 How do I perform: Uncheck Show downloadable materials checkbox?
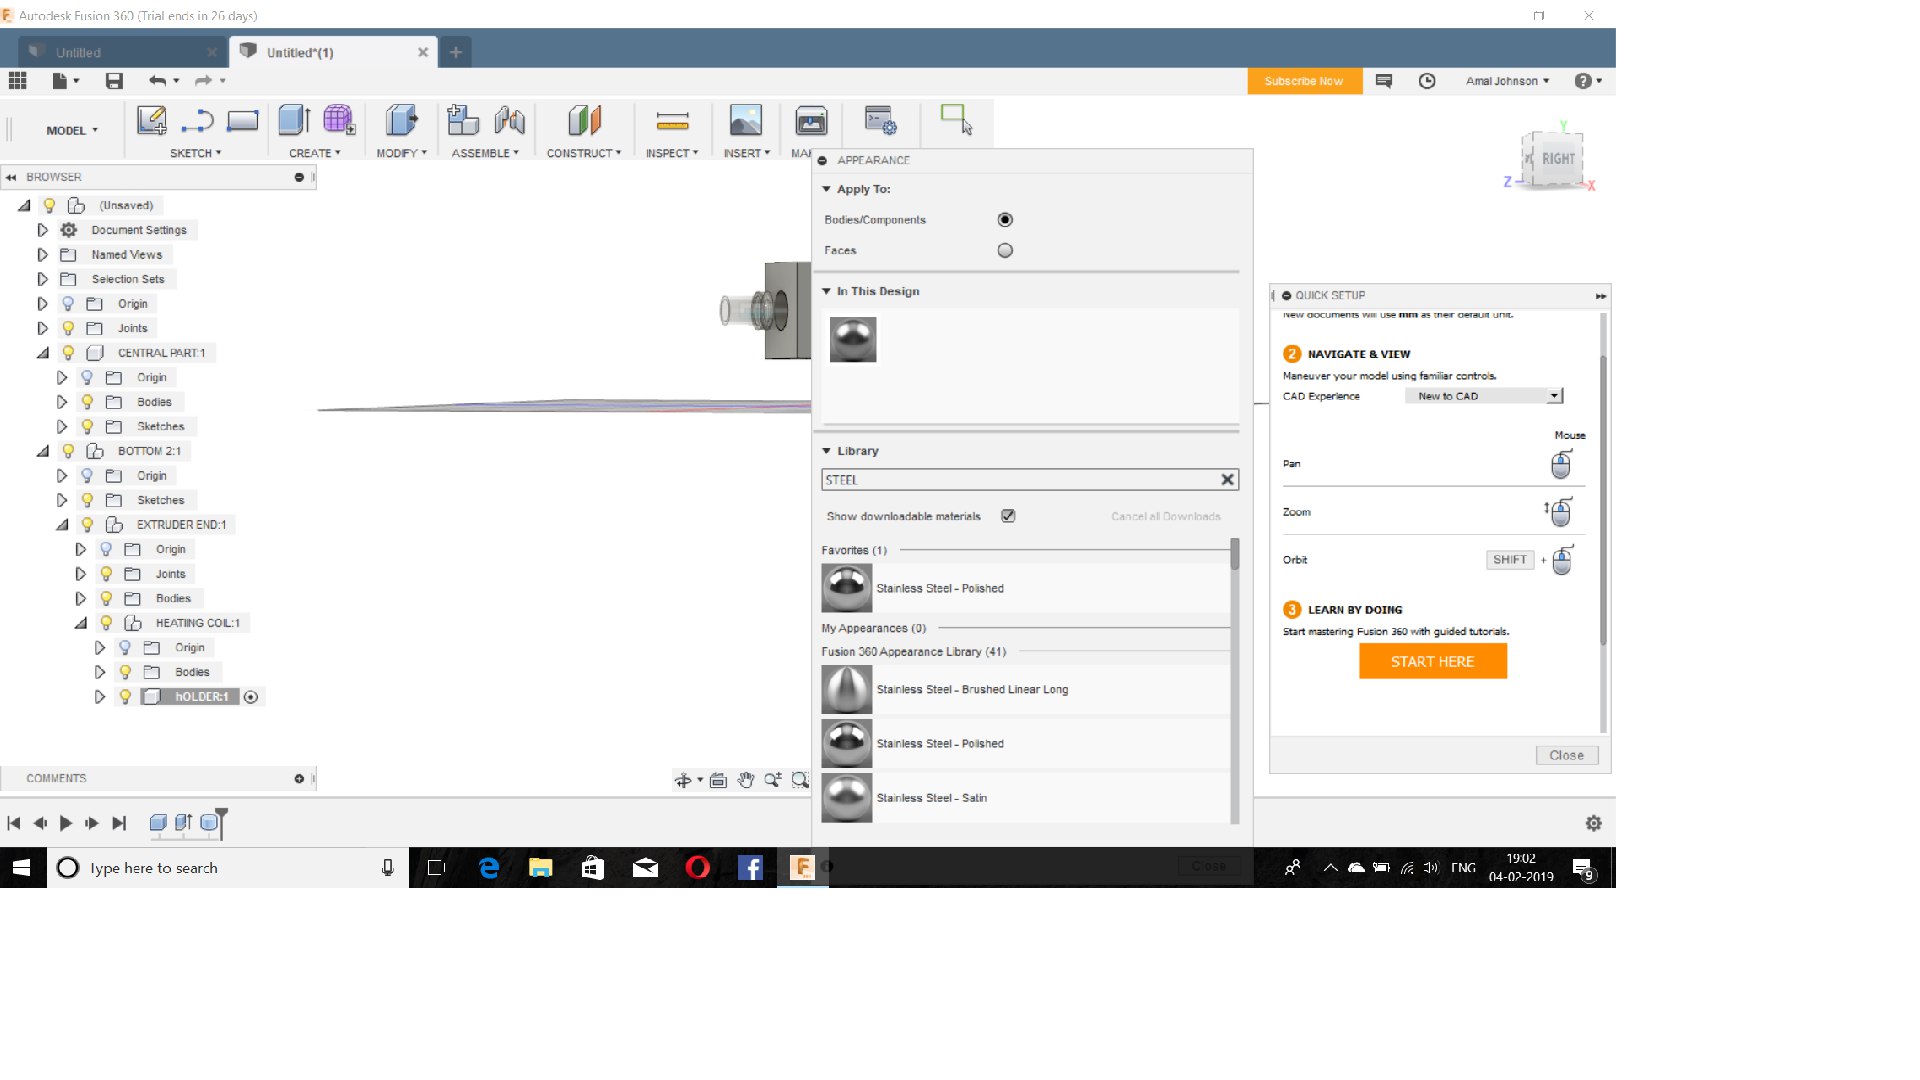click(x=1008, y=516)
